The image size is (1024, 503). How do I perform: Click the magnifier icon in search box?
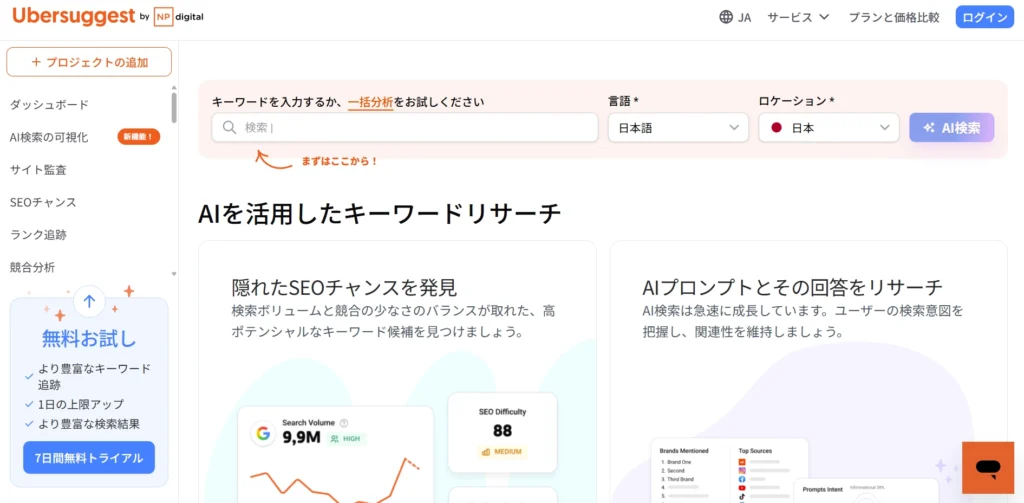229,127
